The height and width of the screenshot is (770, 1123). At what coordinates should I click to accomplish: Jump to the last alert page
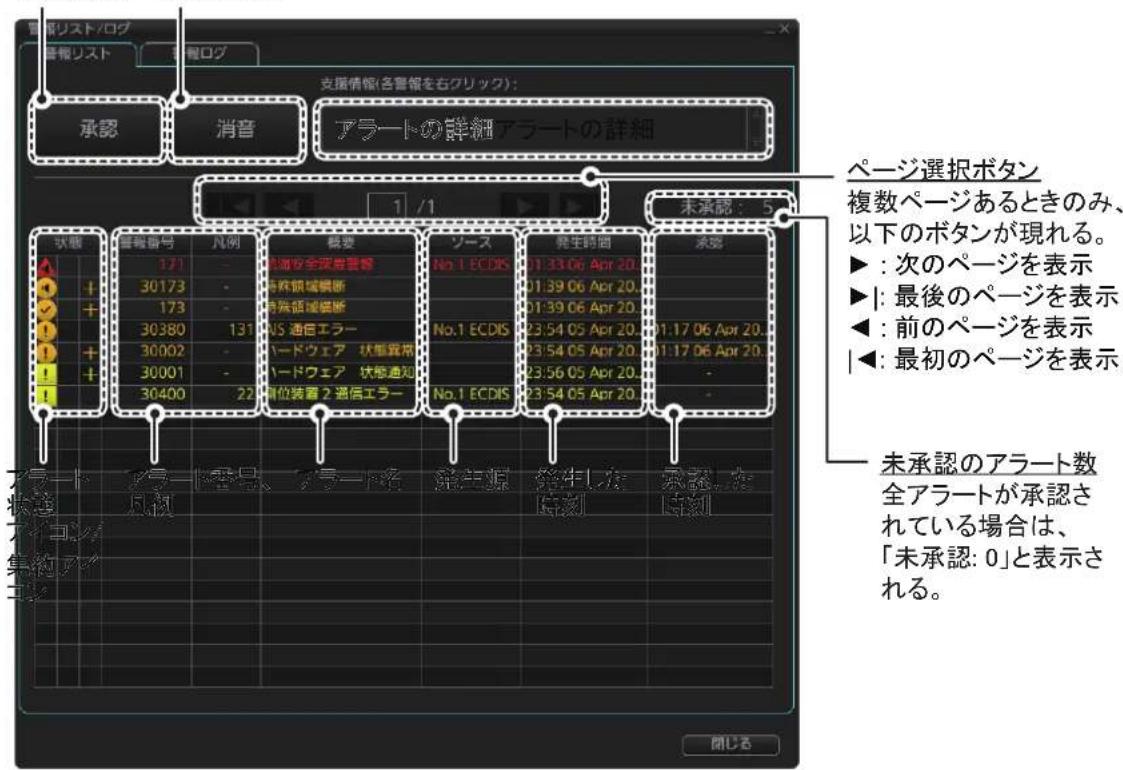click(577, 207)
